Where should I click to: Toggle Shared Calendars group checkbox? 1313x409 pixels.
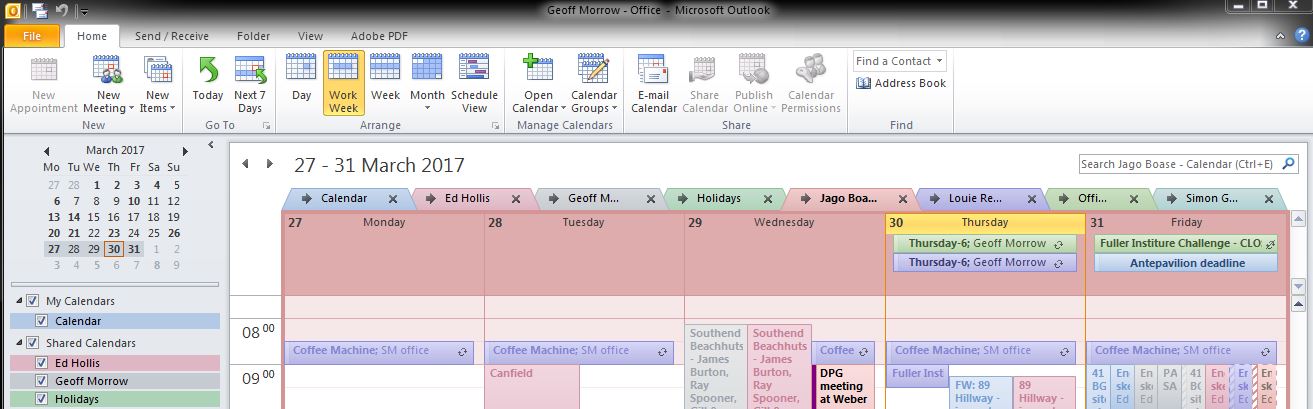point(33,343)
